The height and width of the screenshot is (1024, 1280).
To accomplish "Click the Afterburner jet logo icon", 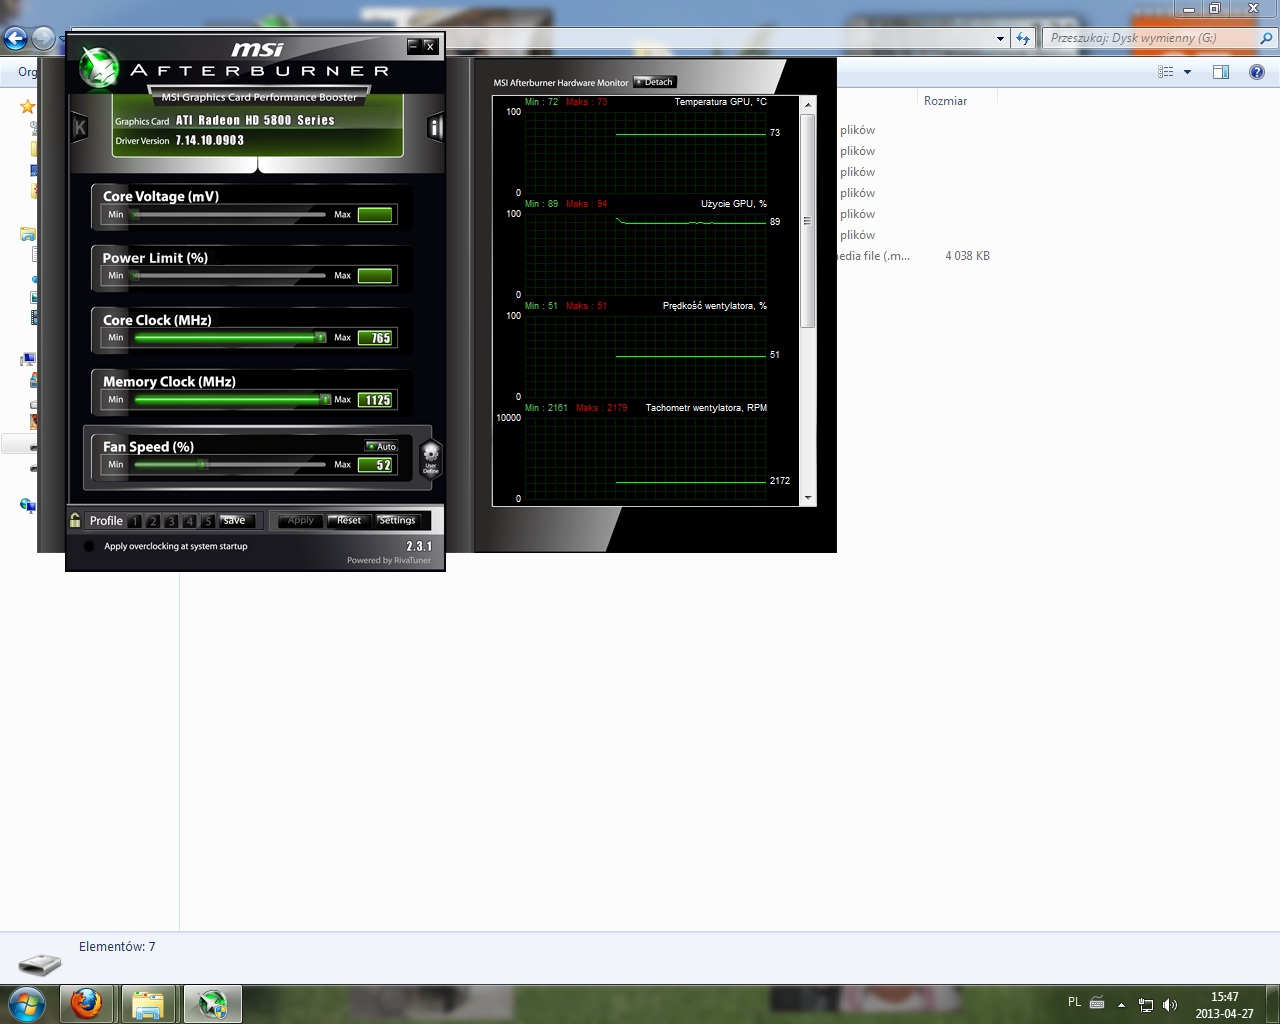I will pos(99,66).
